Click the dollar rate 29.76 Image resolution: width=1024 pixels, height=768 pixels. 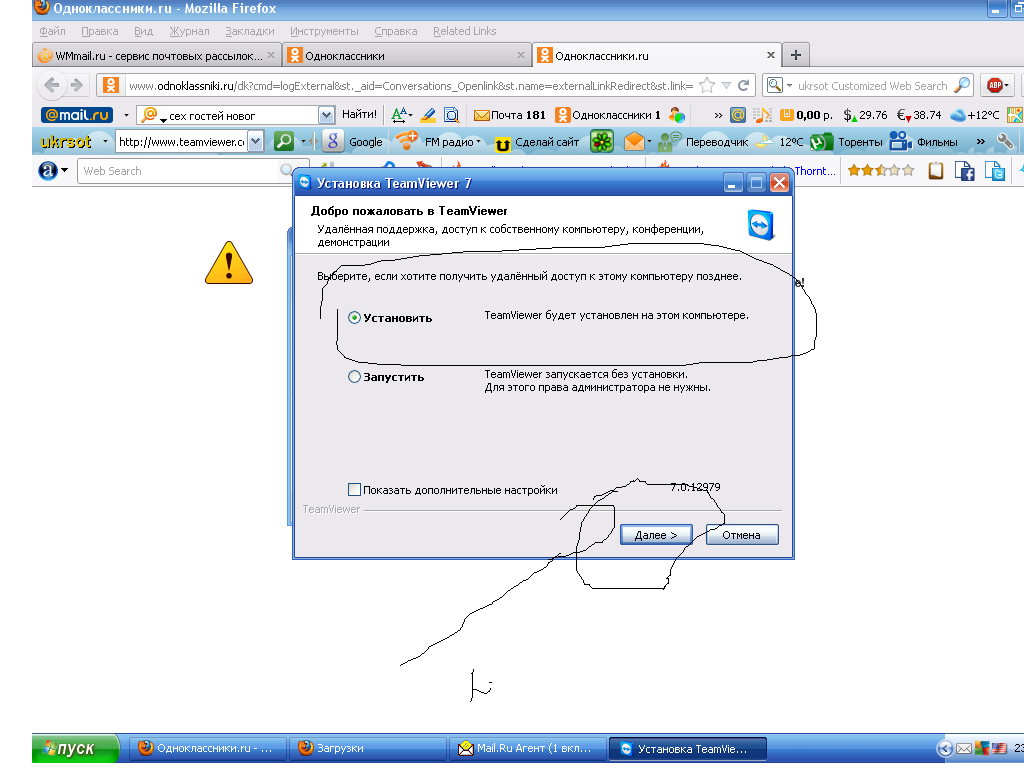(x=865, y=116)
